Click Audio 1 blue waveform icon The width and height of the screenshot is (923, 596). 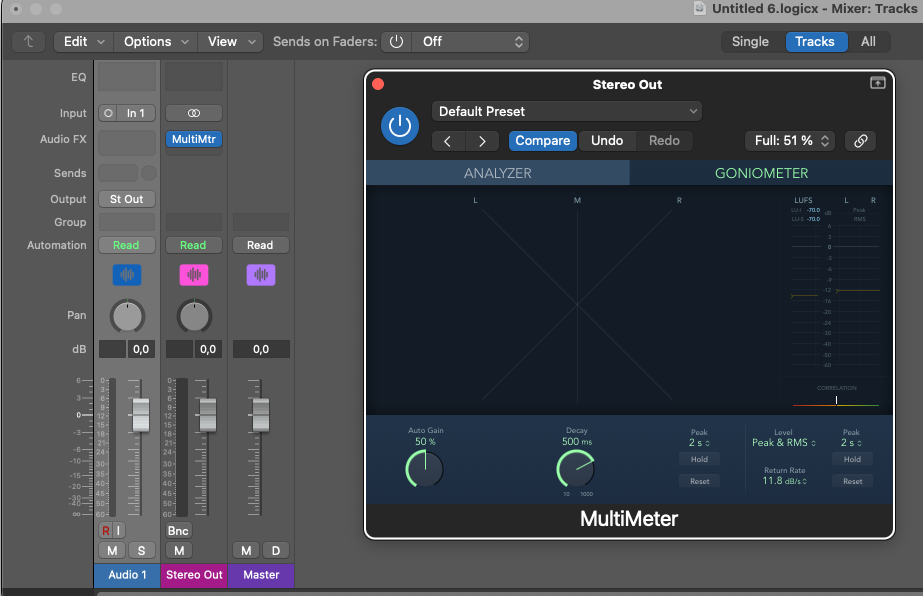click(127, 274)
